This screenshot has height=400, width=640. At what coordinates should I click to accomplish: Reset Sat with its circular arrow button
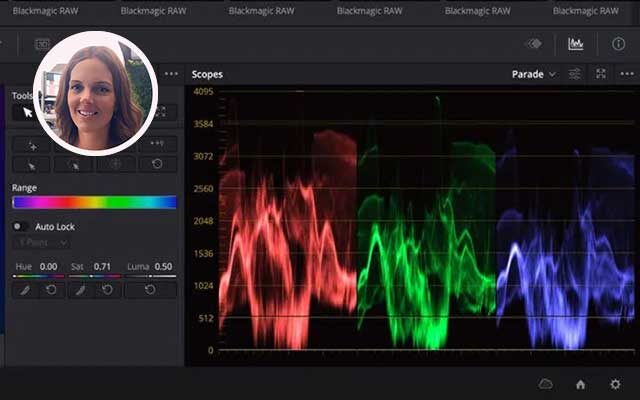pyautogui.click(x=108, y=290)
